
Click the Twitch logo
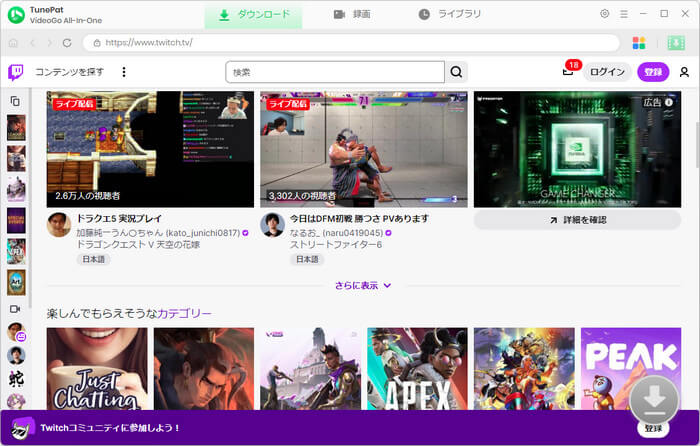coord(16,72)
